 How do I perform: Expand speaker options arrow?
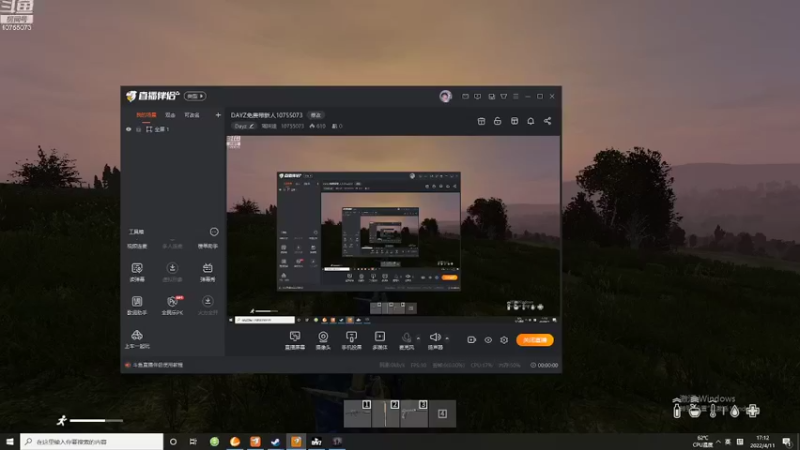447,338
